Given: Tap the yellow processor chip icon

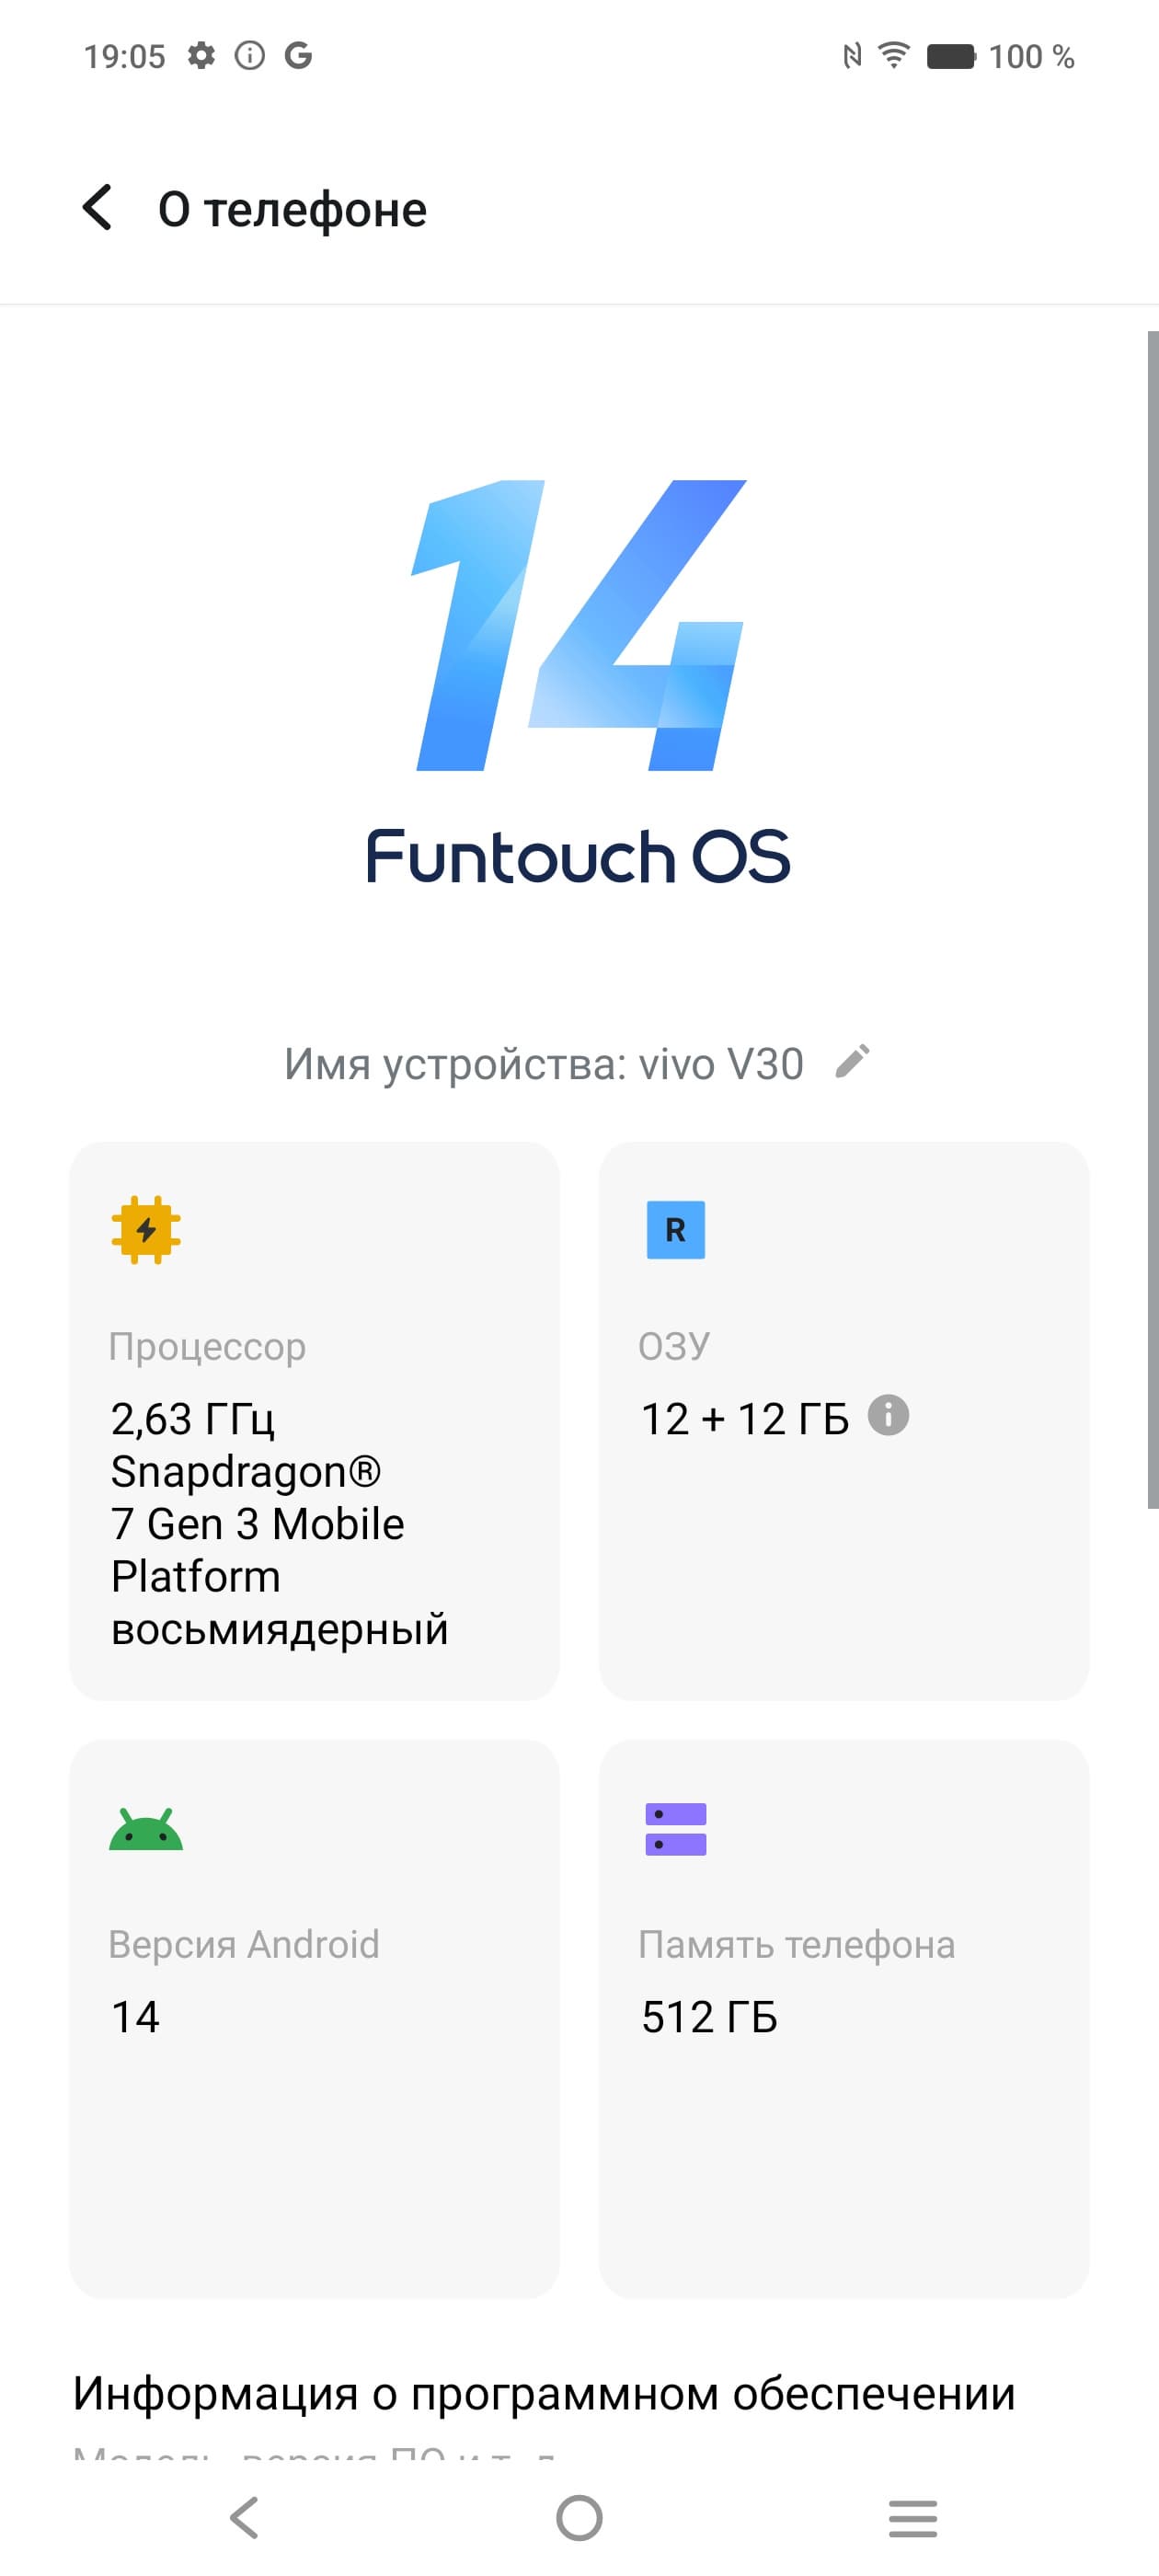Looking at the screenshot, I should [146, 1230].
